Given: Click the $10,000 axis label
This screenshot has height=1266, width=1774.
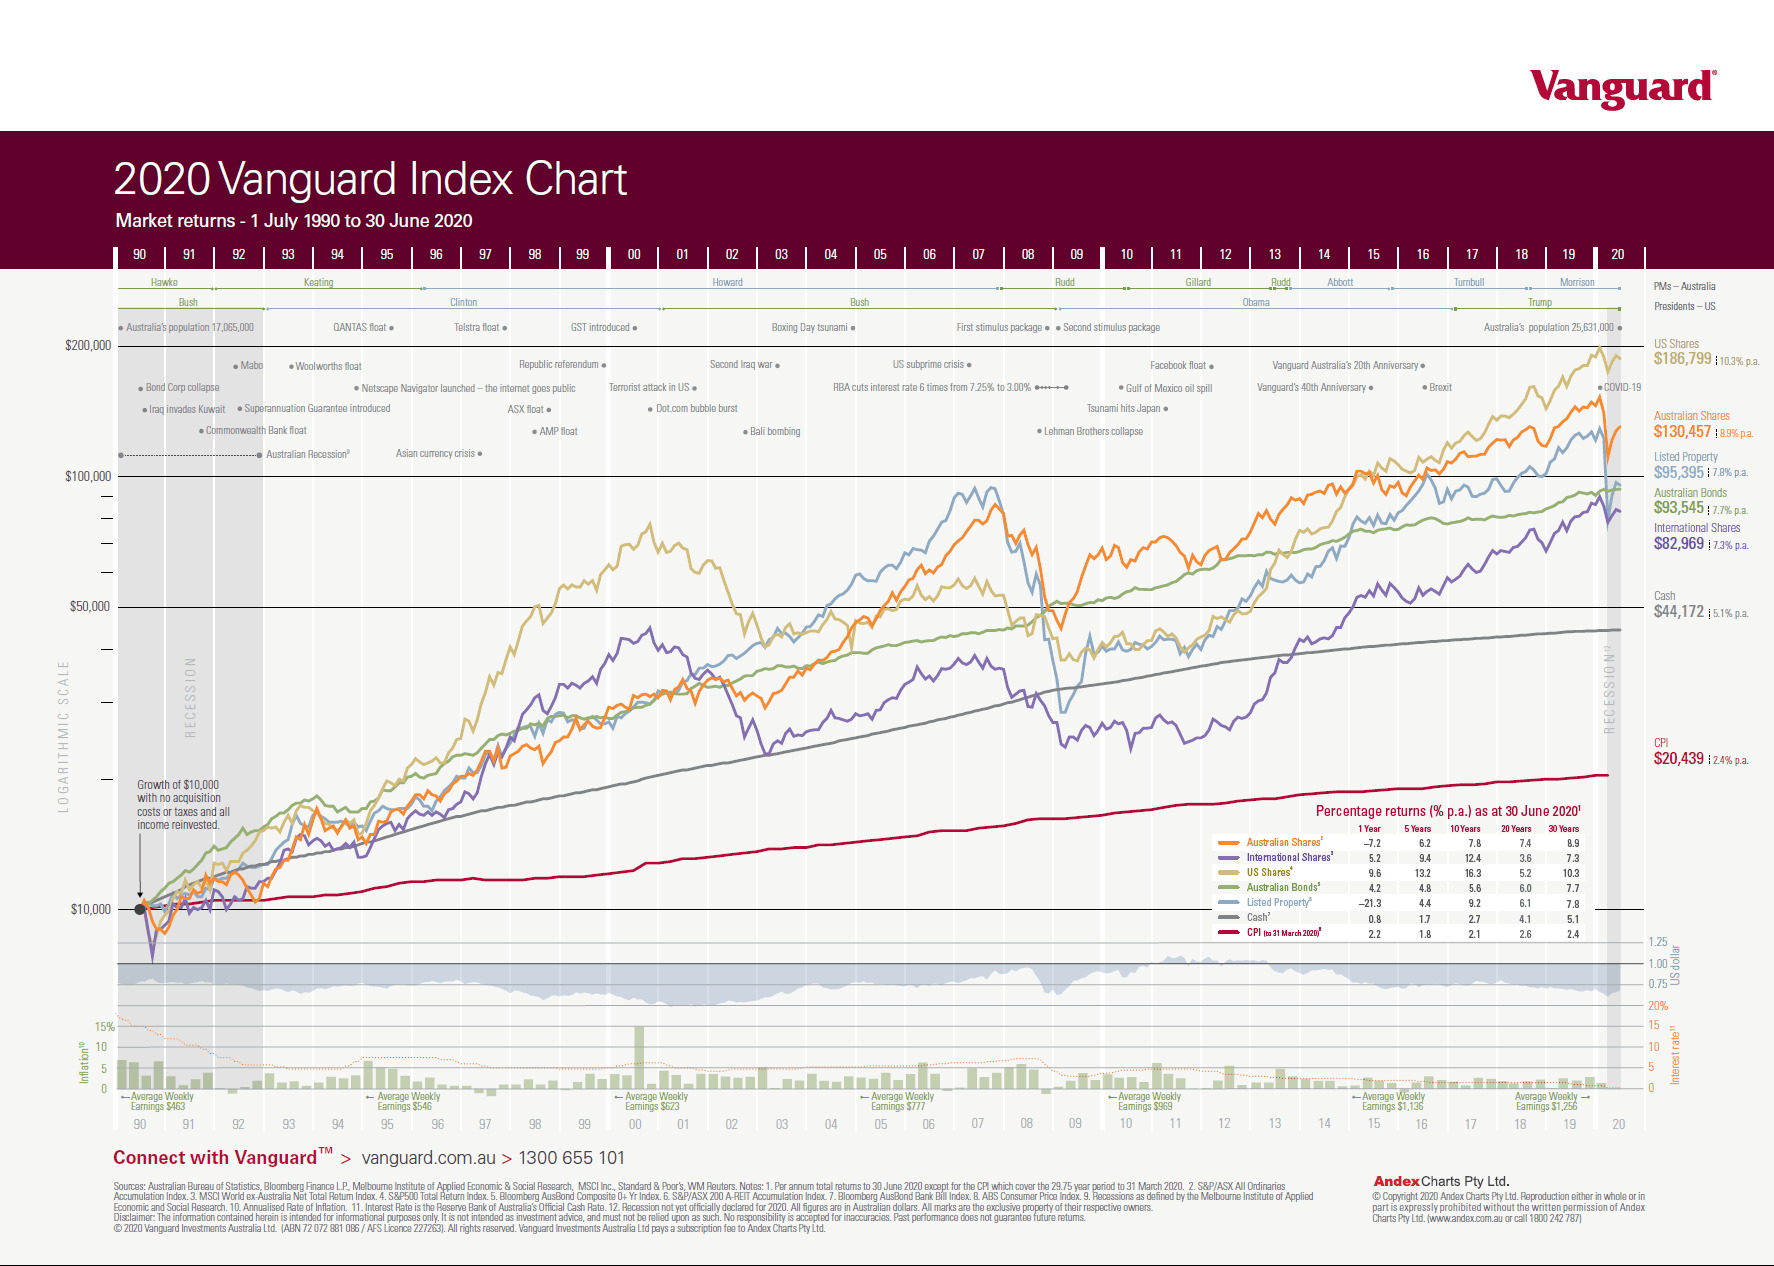Looking at the screenshot, I should pyautogui.click(x=90, y=909).
